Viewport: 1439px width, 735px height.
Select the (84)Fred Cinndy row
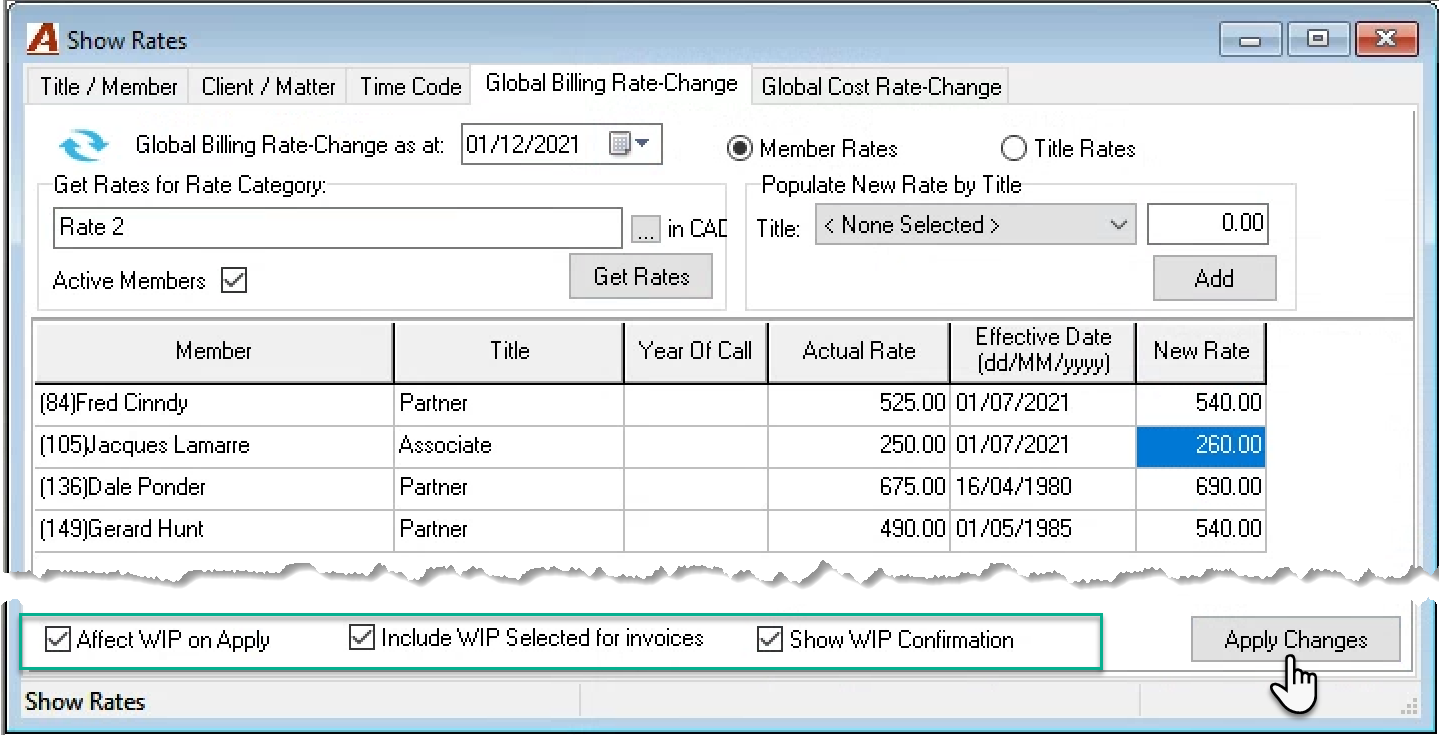[x=650, y=403]
